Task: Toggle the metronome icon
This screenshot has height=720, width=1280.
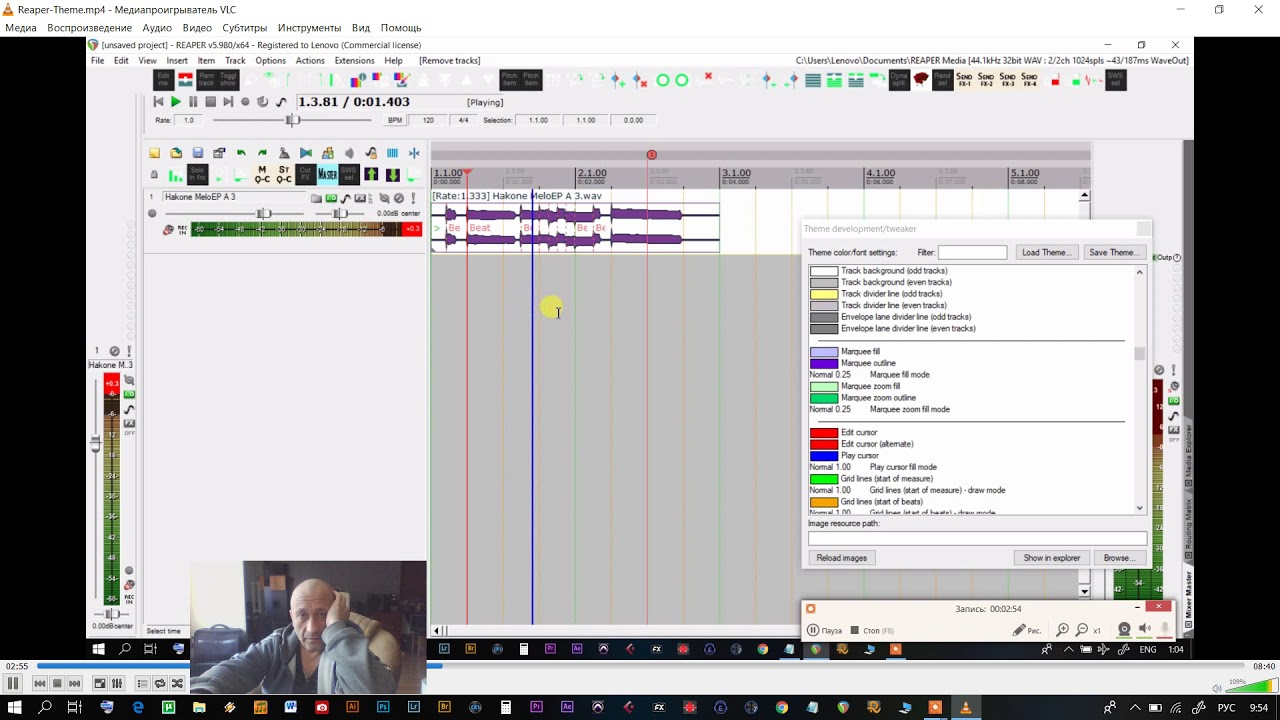Action: click(284, 153)
